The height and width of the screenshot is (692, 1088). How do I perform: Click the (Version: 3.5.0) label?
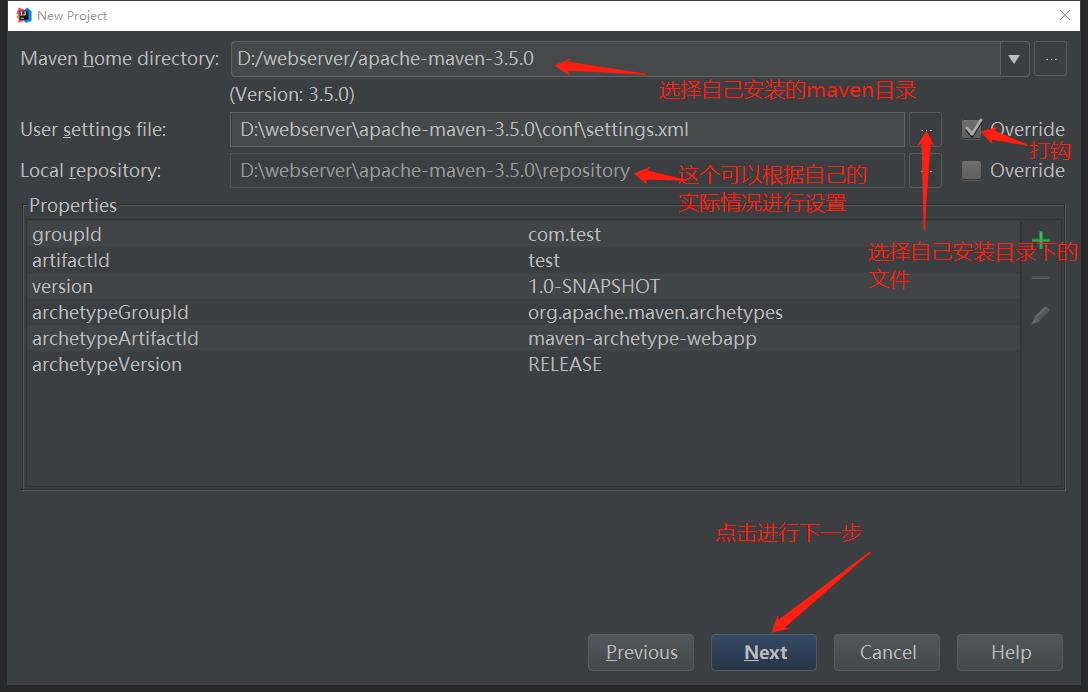(x=292, y=94)
